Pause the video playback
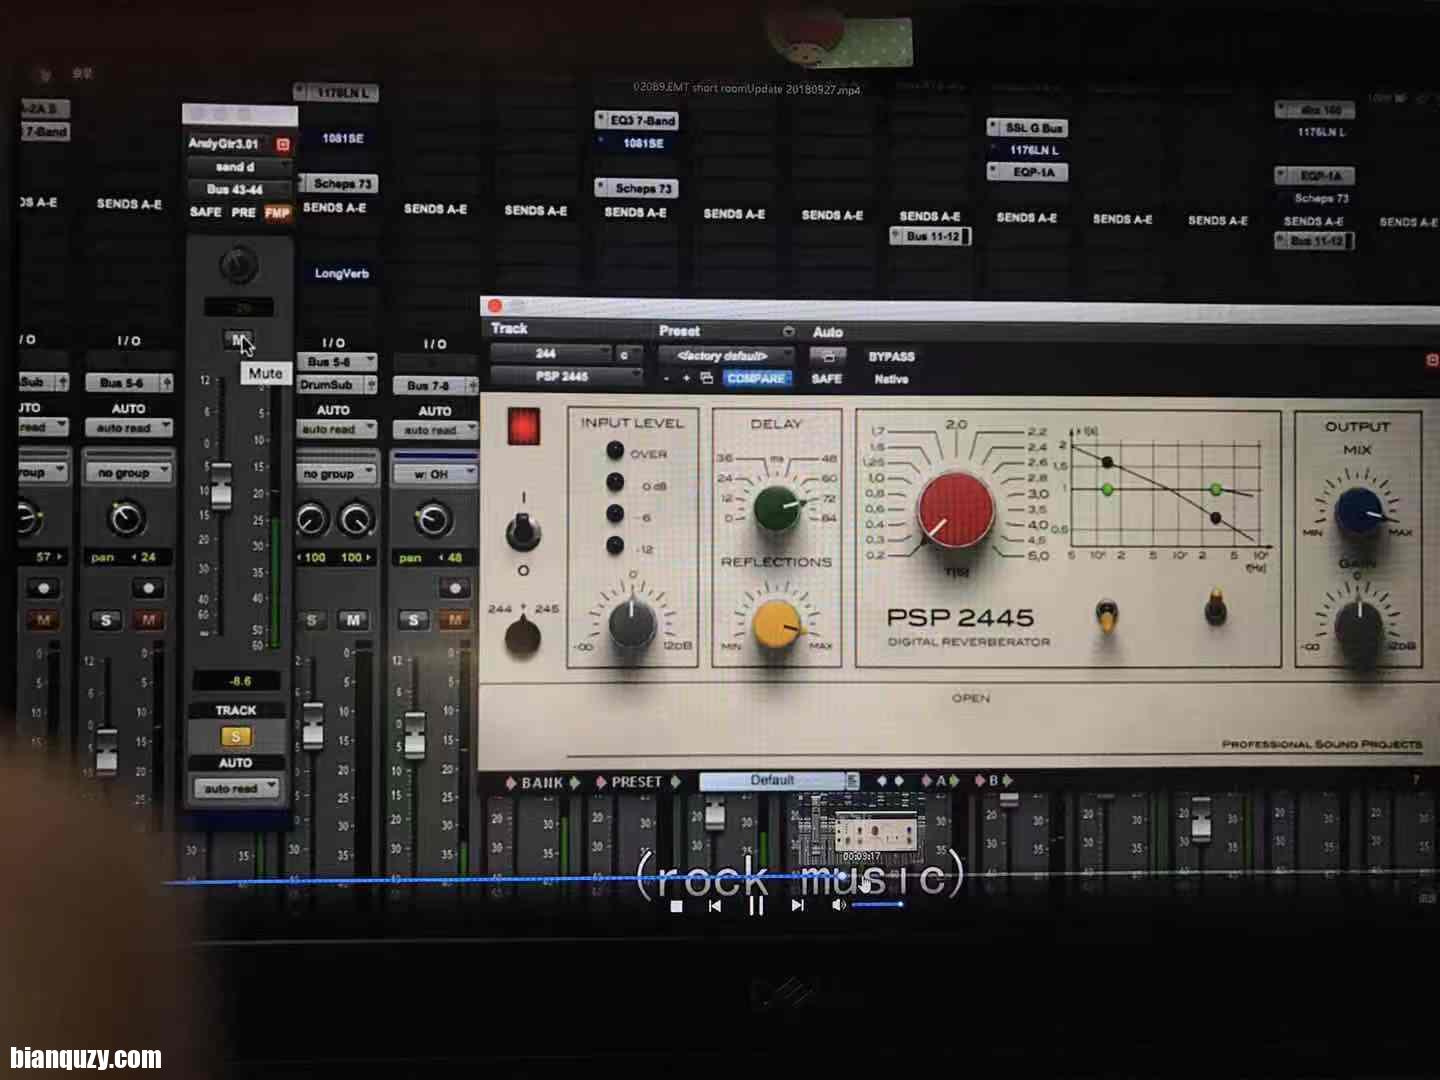The width and height of the screenshot is (1440, 1080). tap(756, 905)
